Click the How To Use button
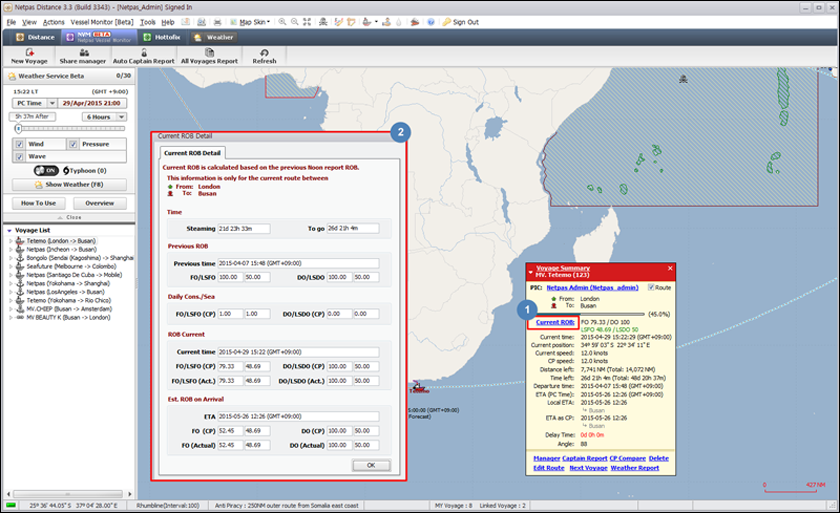 click(39, 203)
